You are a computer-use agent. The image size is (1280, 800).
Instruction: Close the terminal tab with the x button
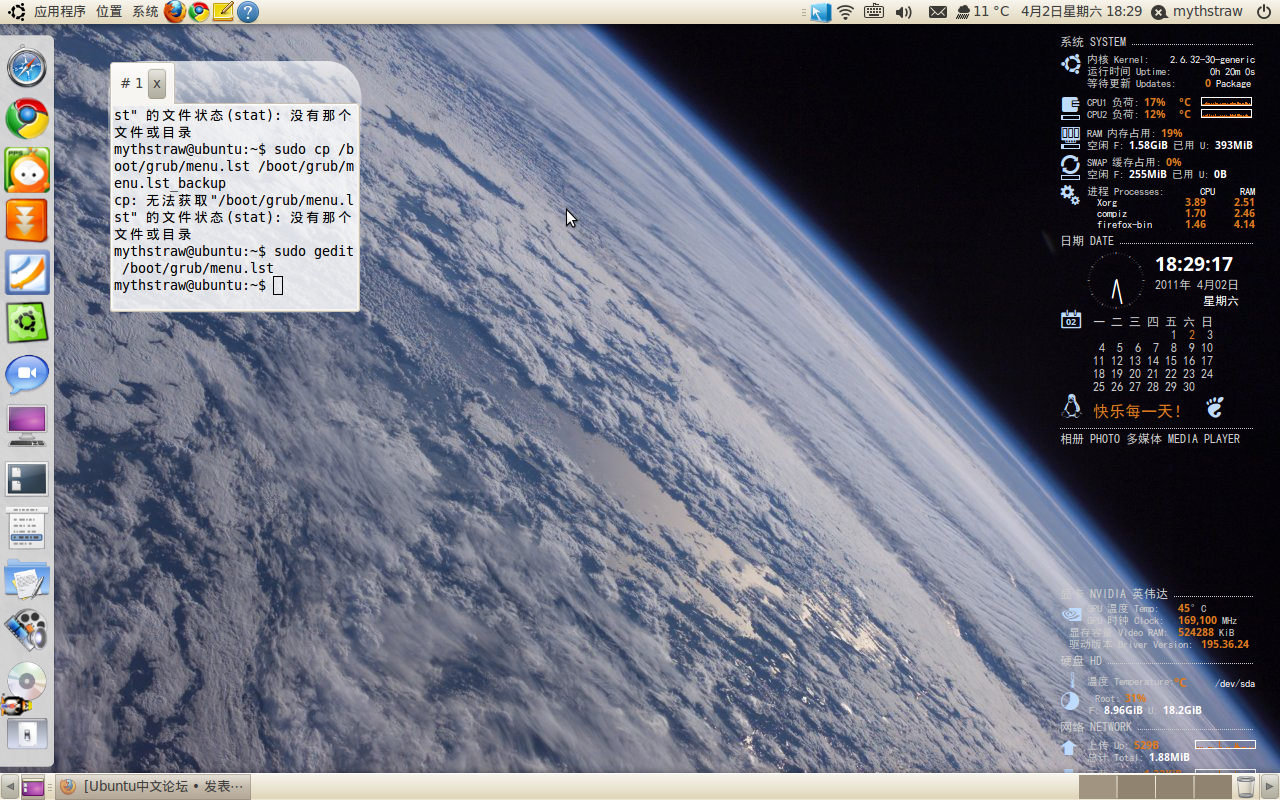click(x=157, y=83)
